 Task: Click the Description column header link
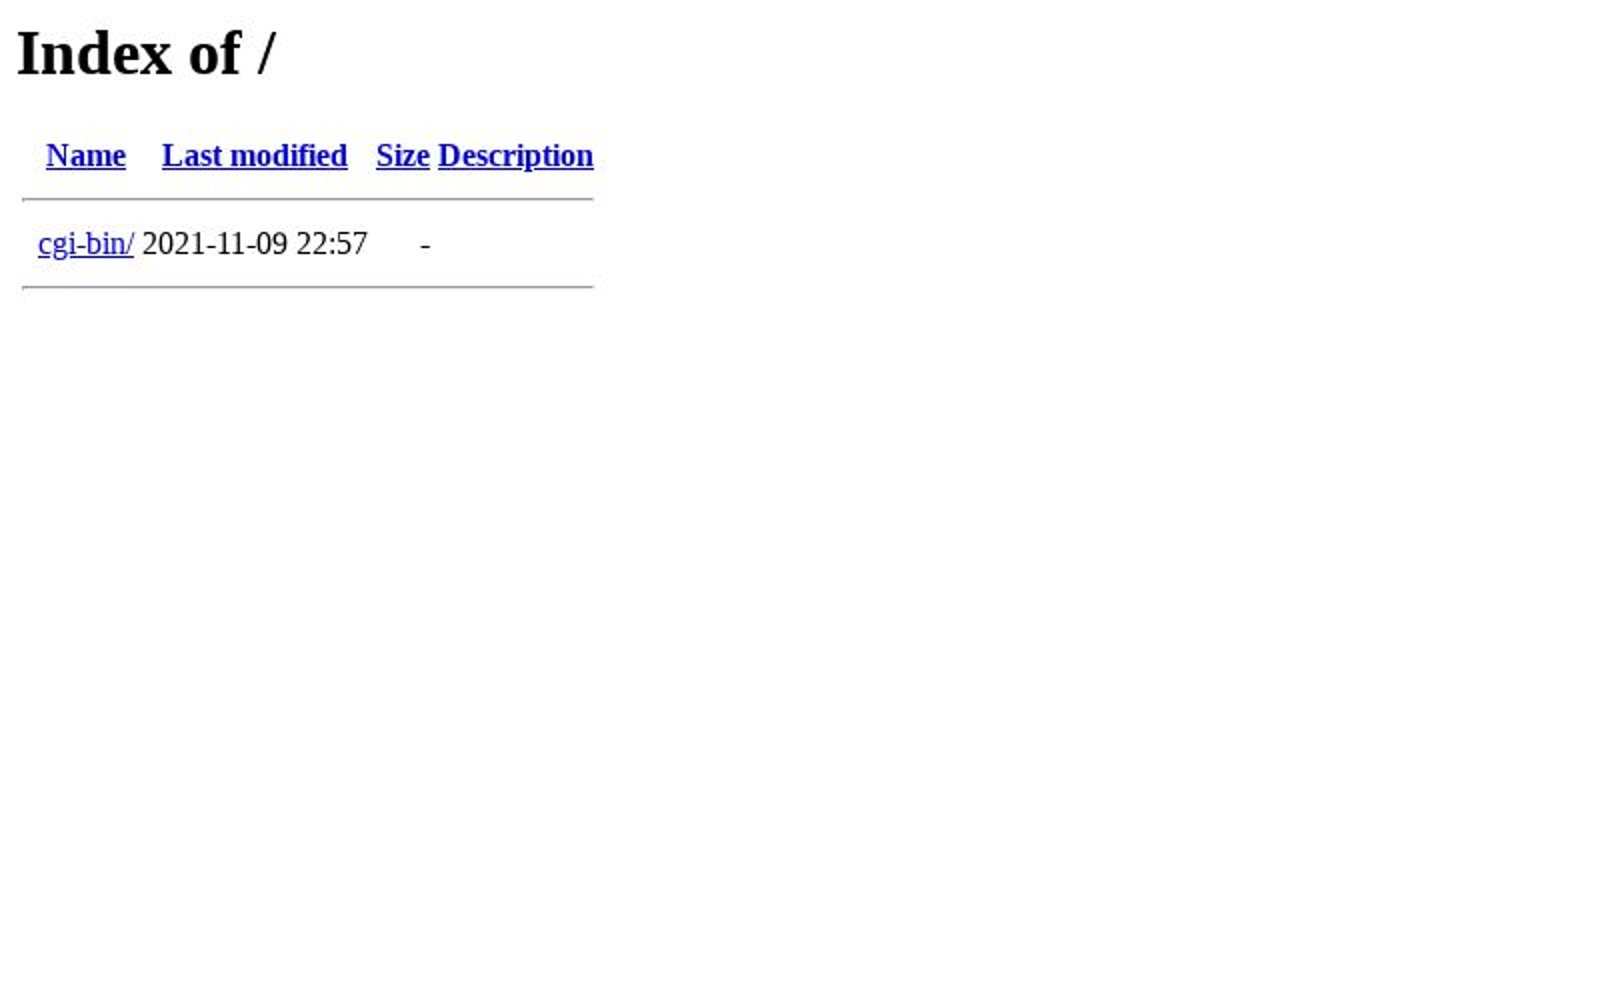click(516, 155)
